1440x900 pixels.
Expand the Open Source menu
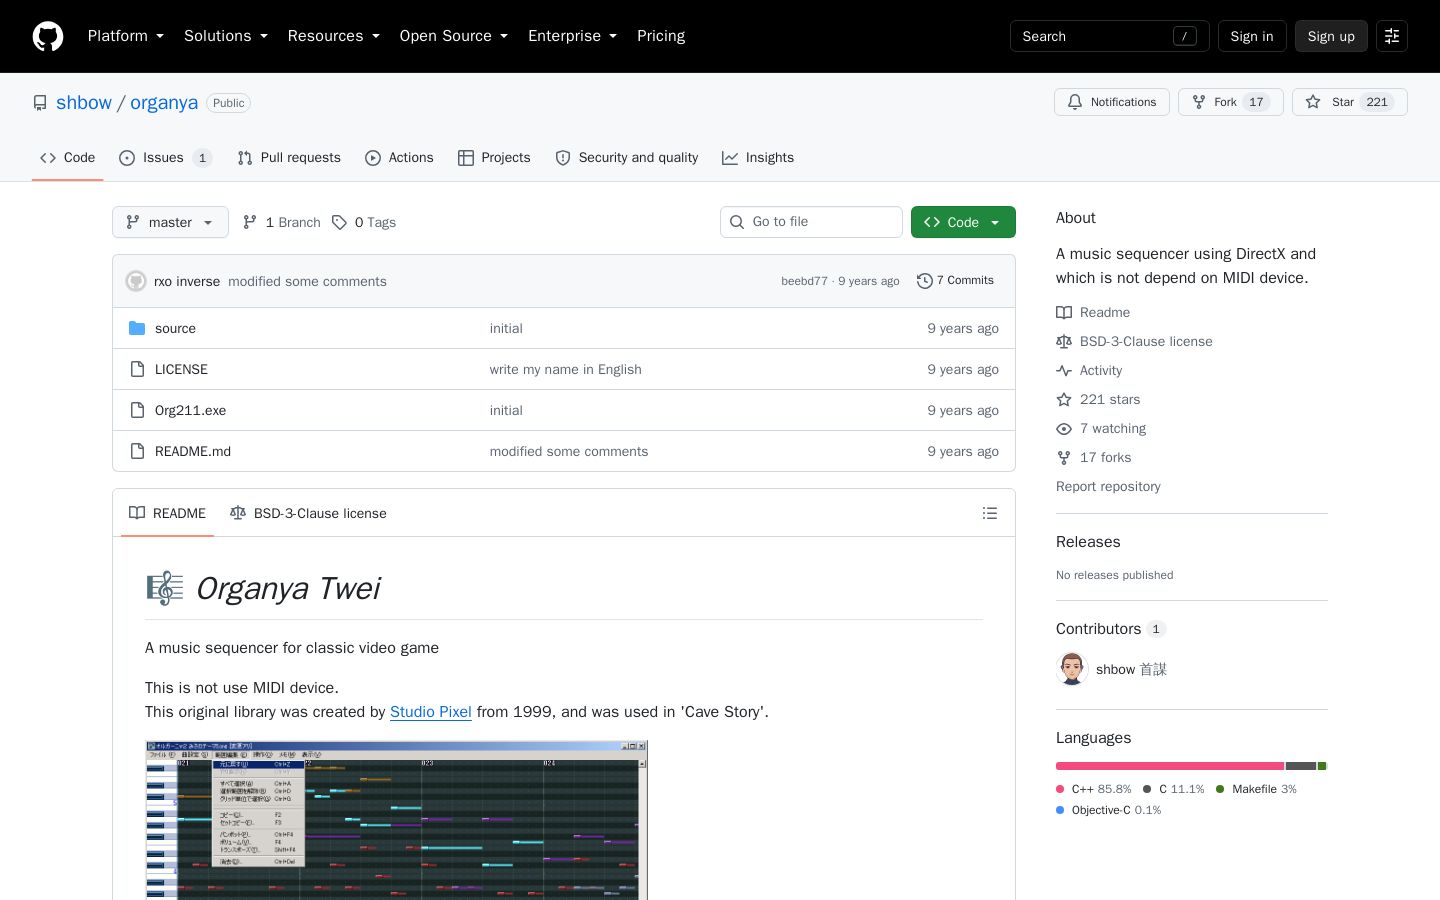454,36
